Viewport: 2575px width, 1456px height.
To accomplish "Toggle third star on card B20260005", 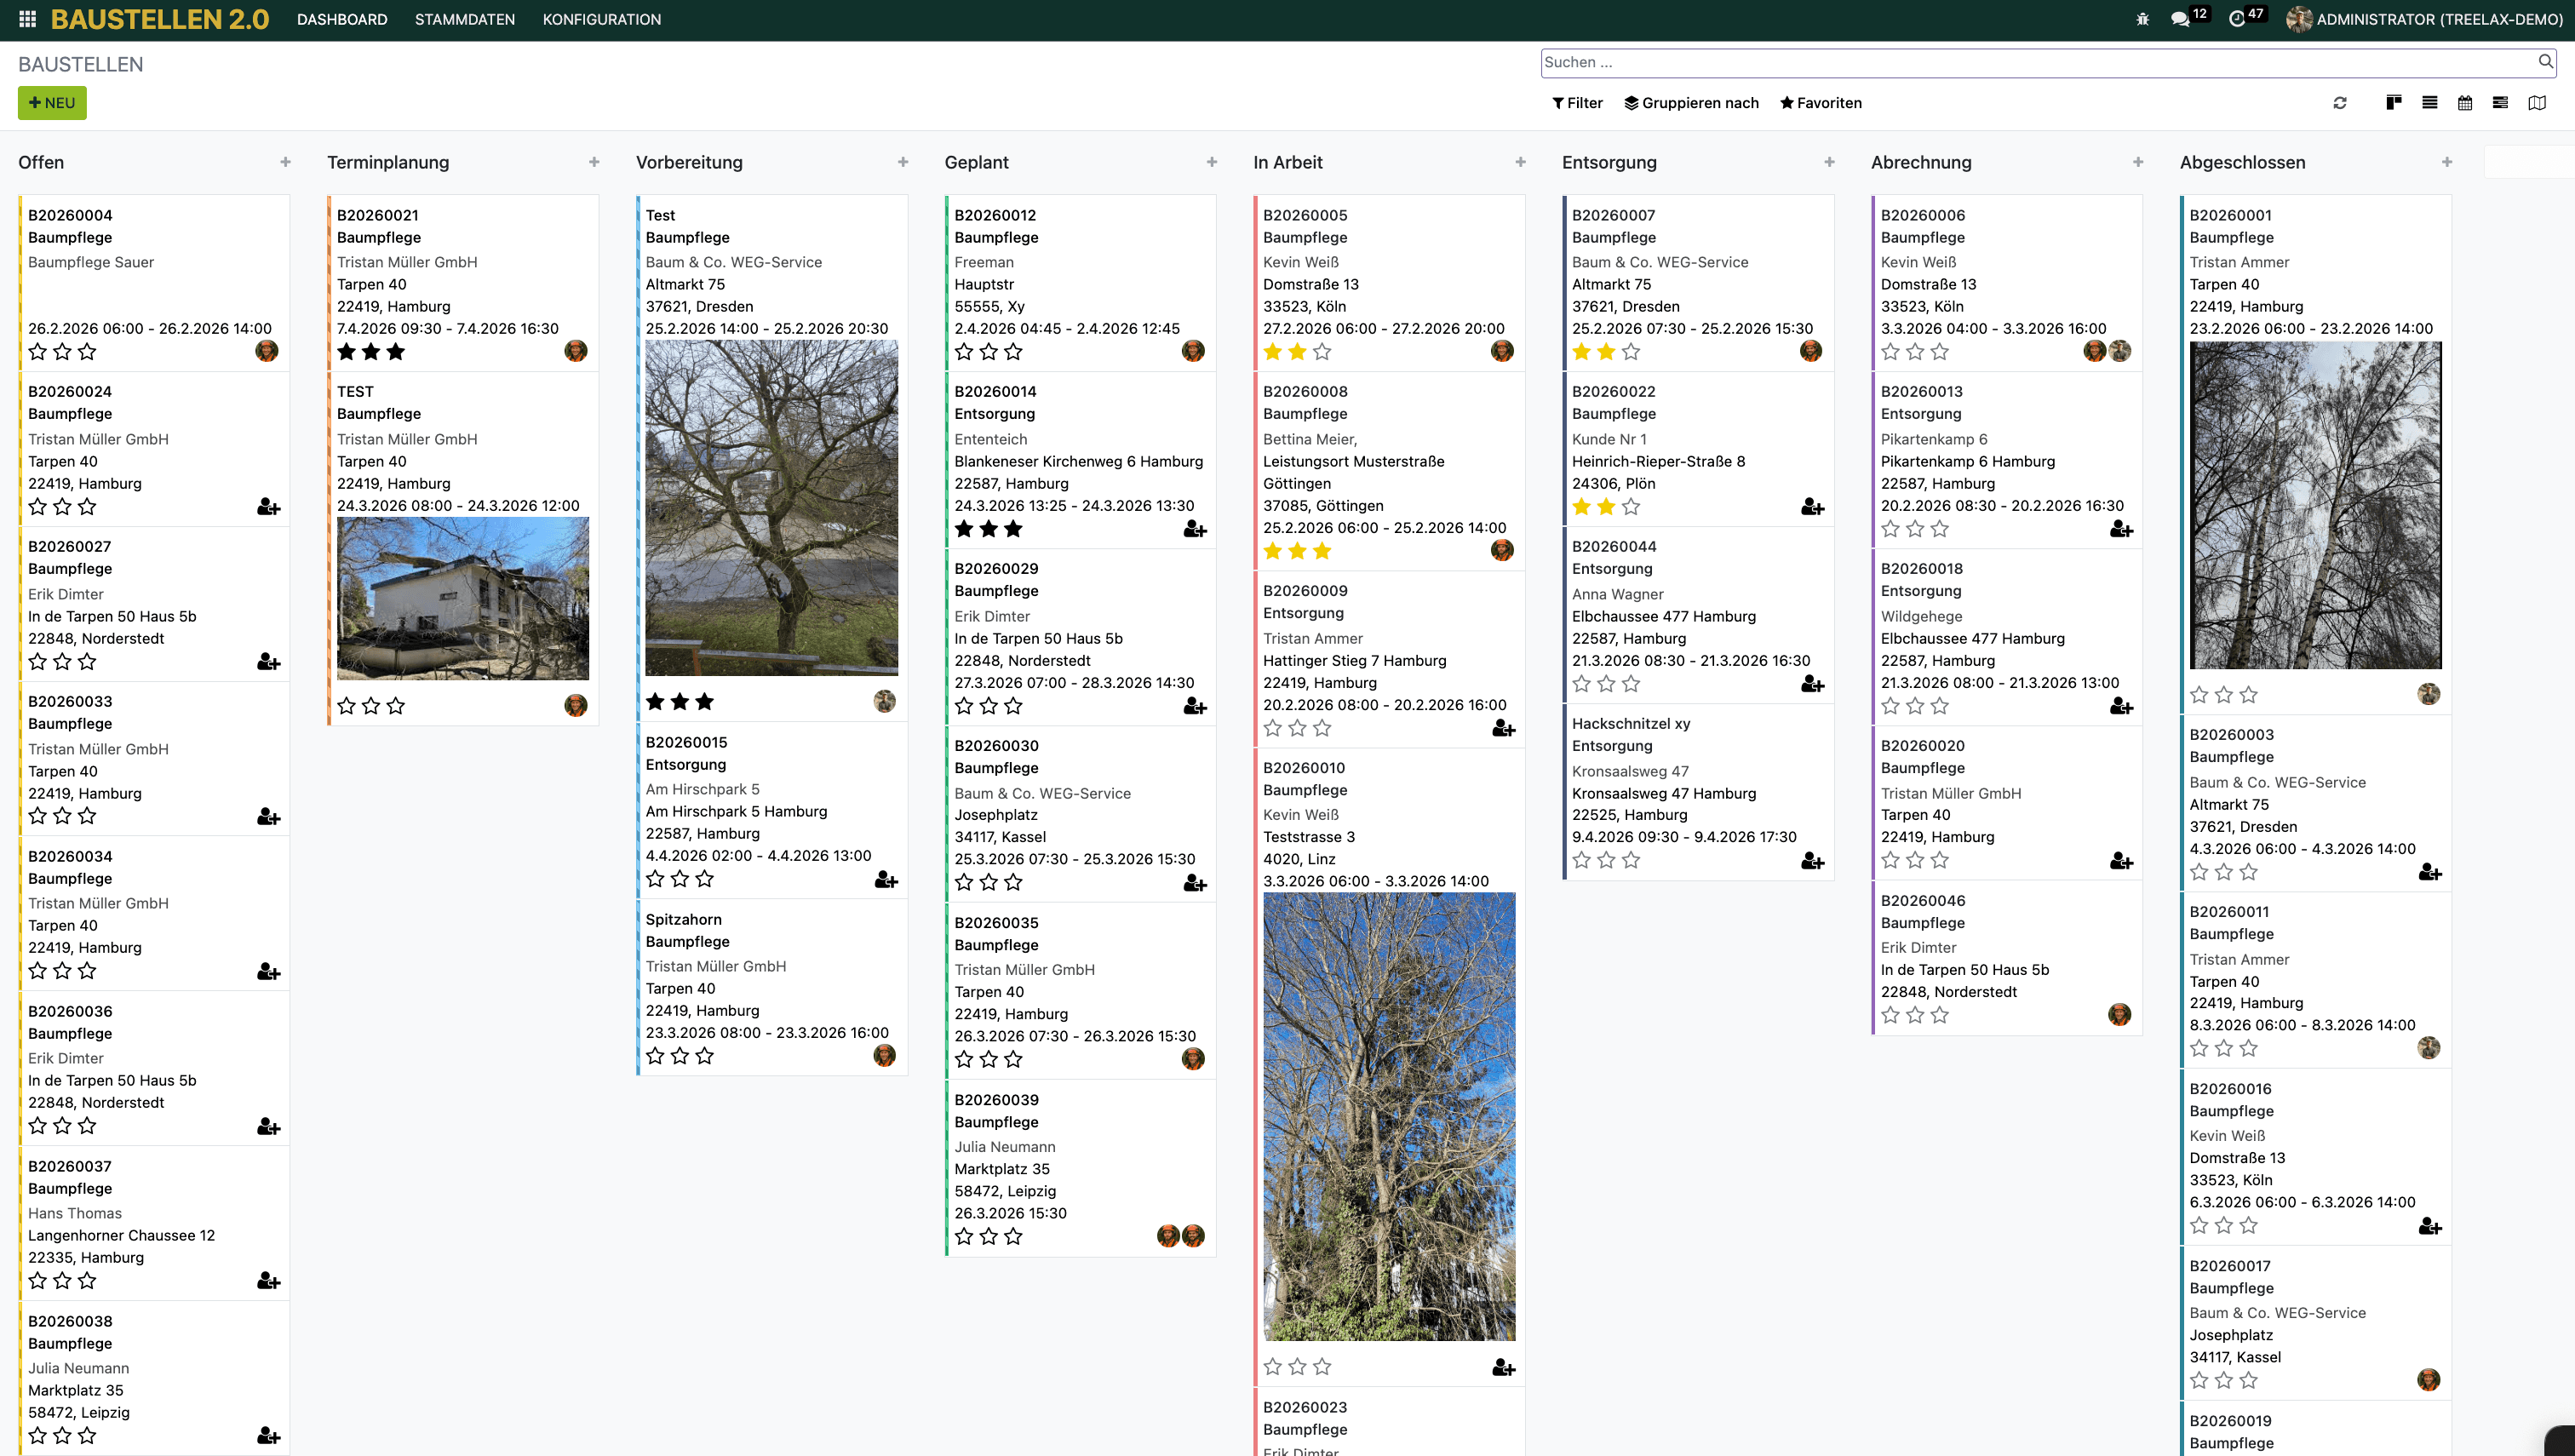I will click(x=1322, y=352).
